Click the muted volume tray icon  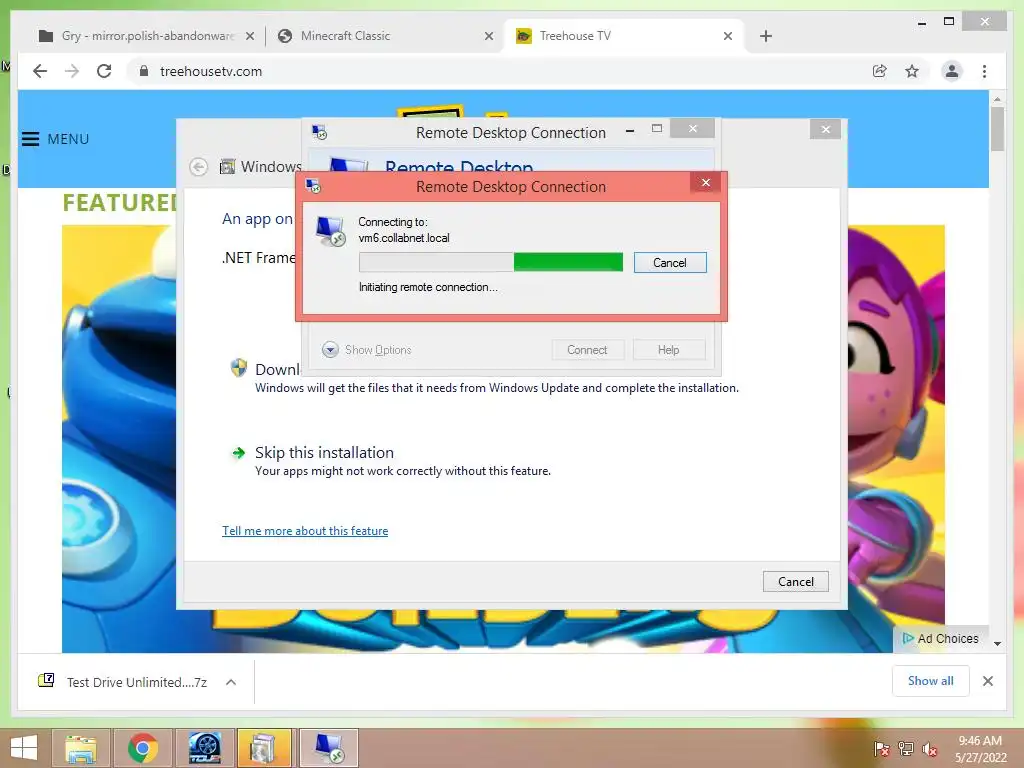[930, 749]
